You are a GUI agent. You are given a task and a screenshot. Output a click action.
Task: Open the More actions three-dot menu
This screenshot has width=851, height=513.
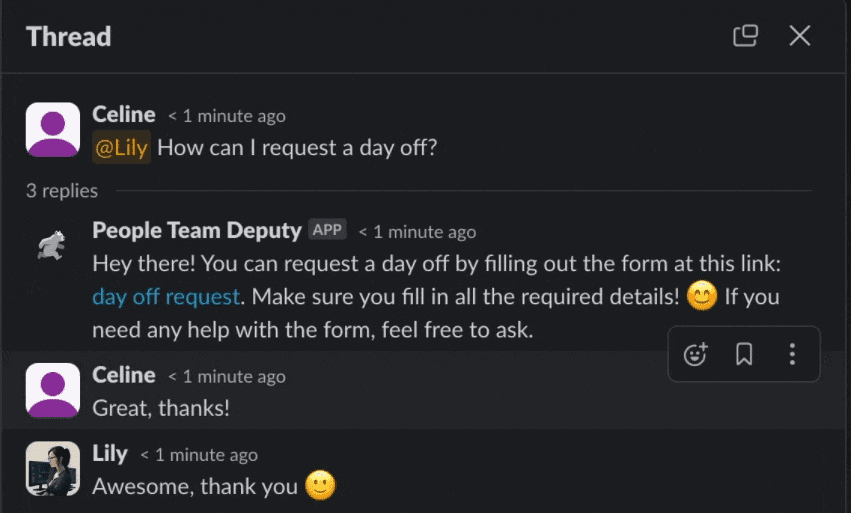coord(792,354)
